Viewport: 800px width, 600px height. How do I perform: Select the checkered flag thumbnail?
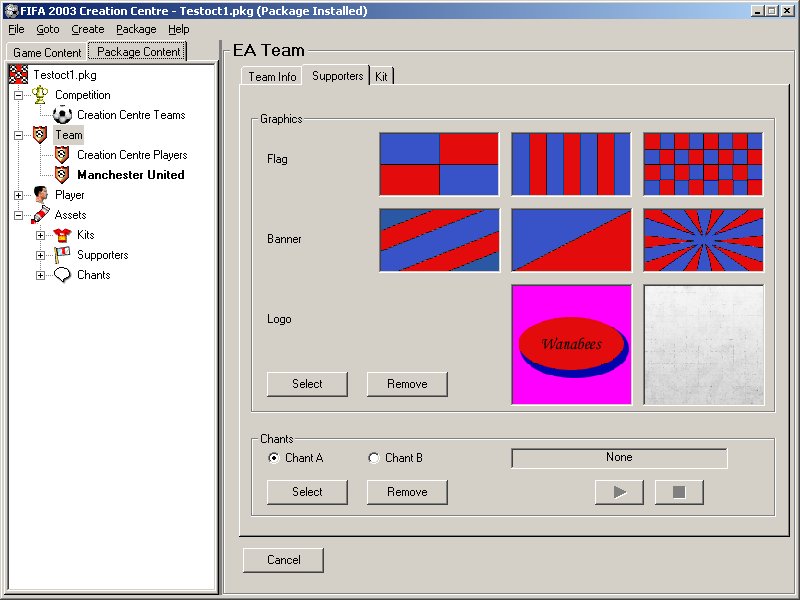pos(704,164)
